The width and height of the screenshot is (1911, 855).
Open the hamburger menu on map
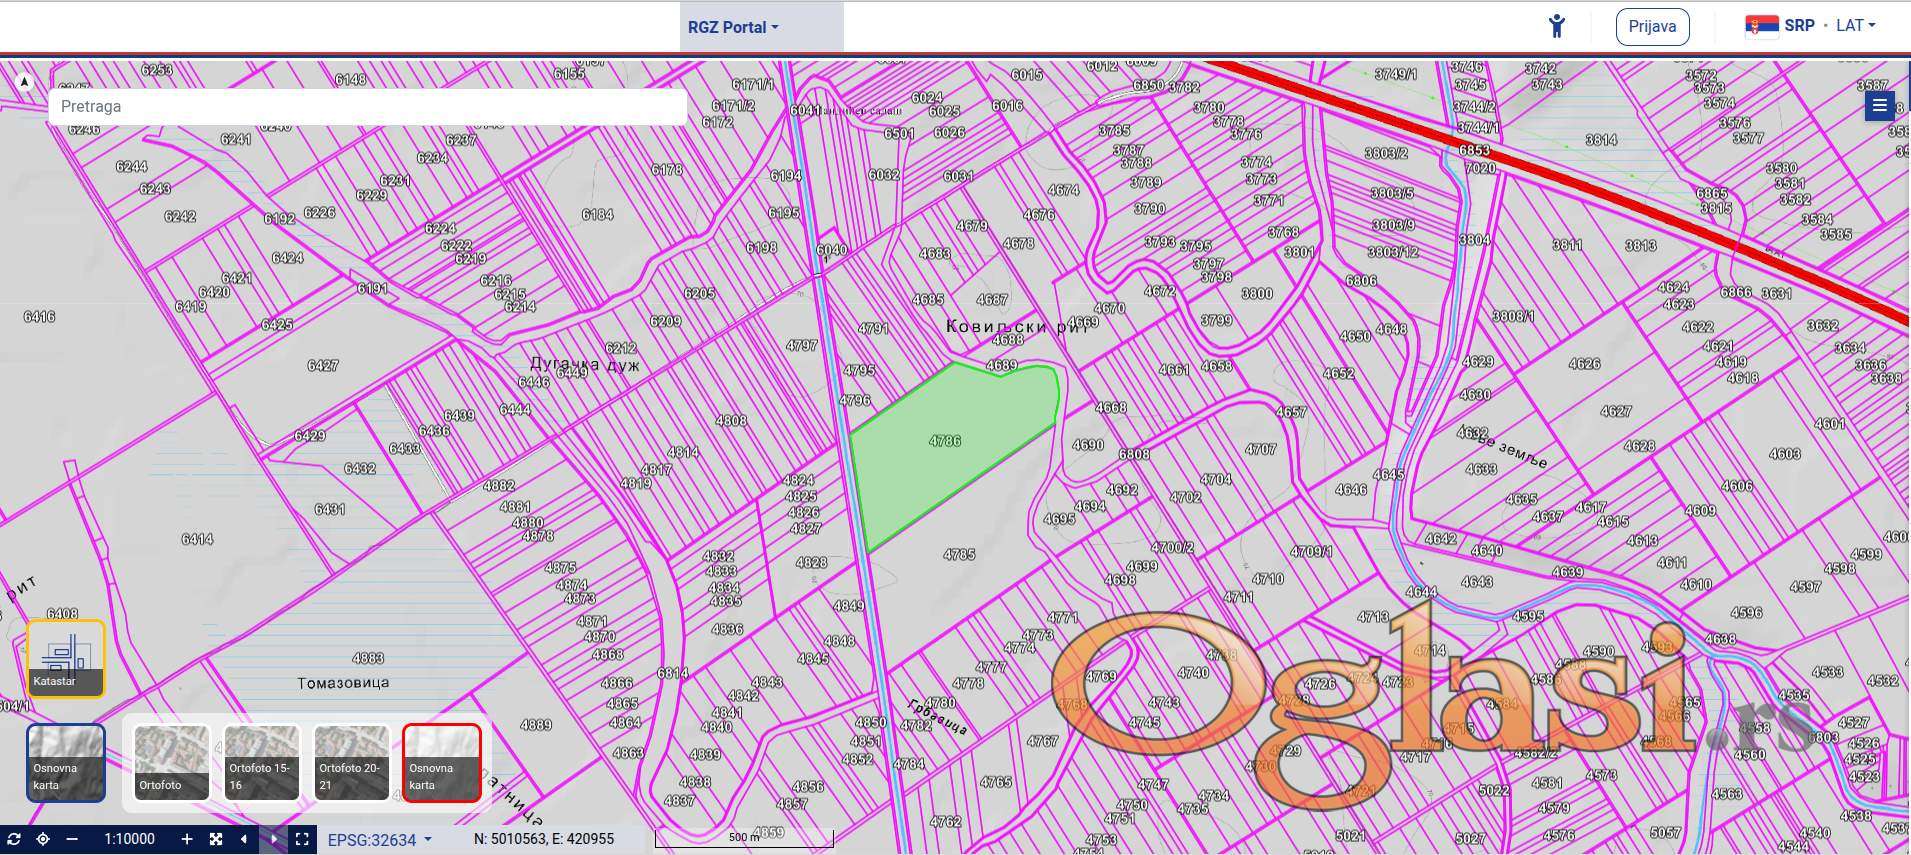1879,106
